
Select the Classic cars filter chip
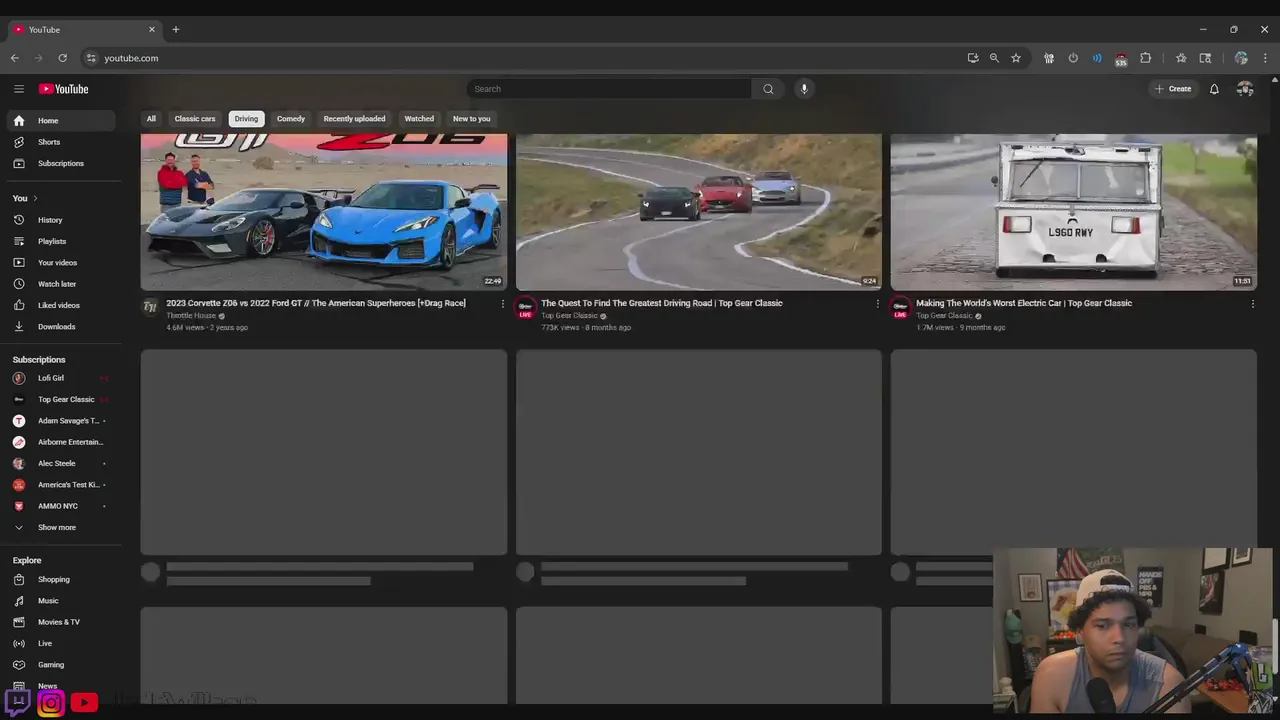coord(195,119)
